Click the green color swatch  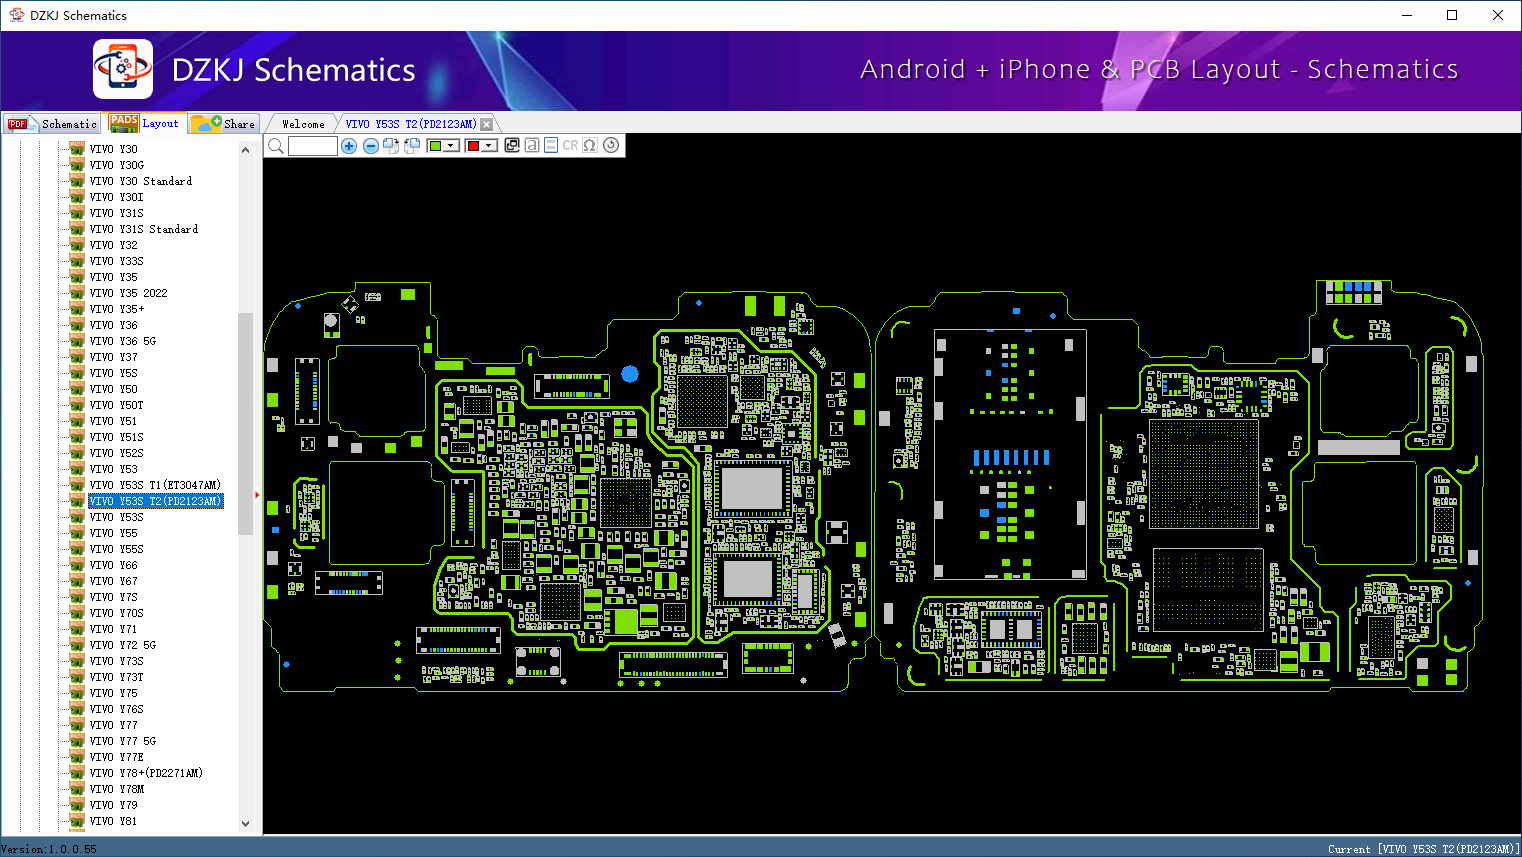click(435, 146)
